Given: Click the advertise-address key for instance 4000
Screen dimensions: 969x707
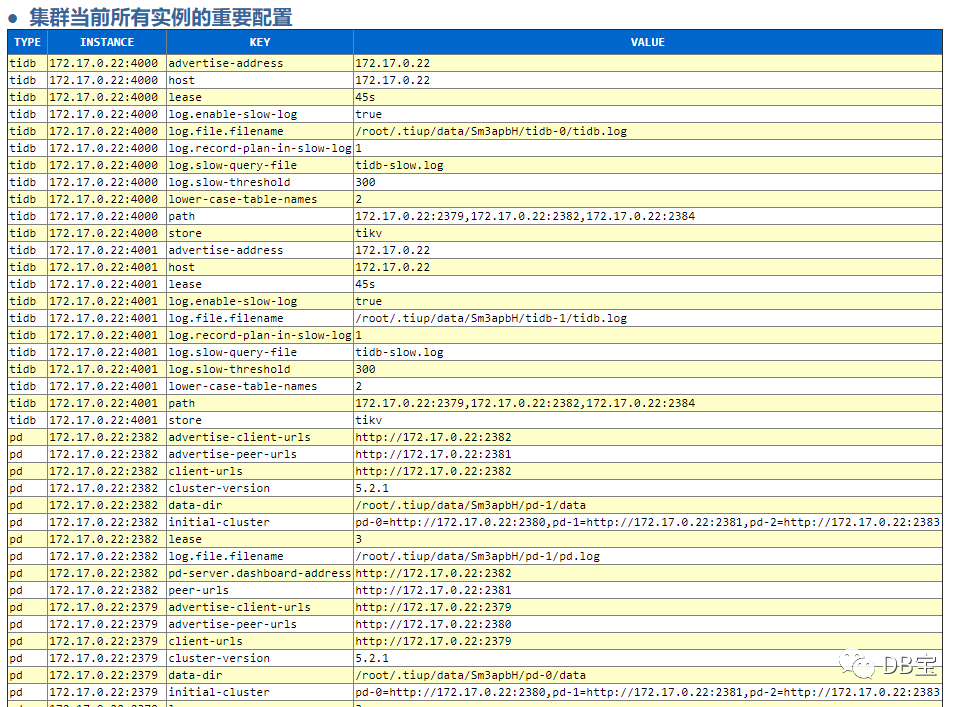Looking at the screenshot, I should (226, 63).
